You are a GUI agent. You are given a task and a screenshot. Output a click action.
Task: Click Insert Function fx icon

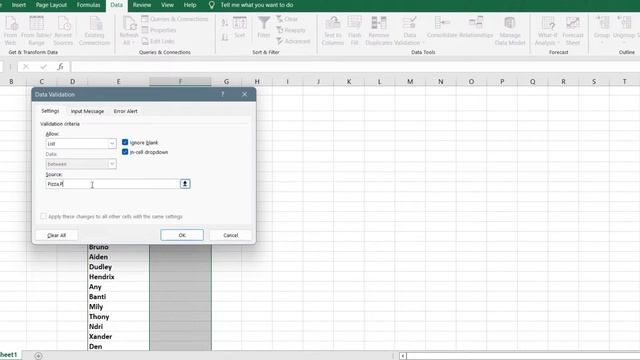tap(60, 67)
